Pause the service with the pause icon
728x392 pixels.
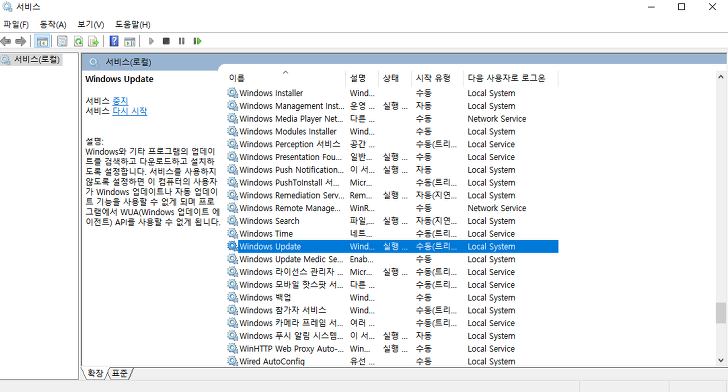pos(182,41)
